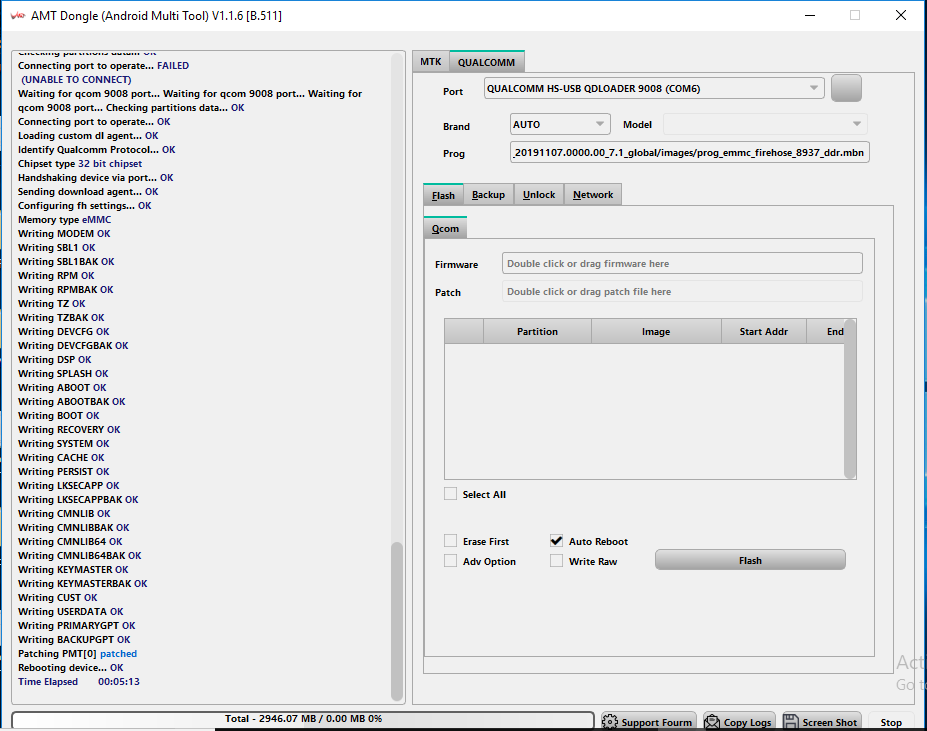Click the 'Patching PMT[0] patched' log line
Screen dimensions: 927x731
coord(77,654)
